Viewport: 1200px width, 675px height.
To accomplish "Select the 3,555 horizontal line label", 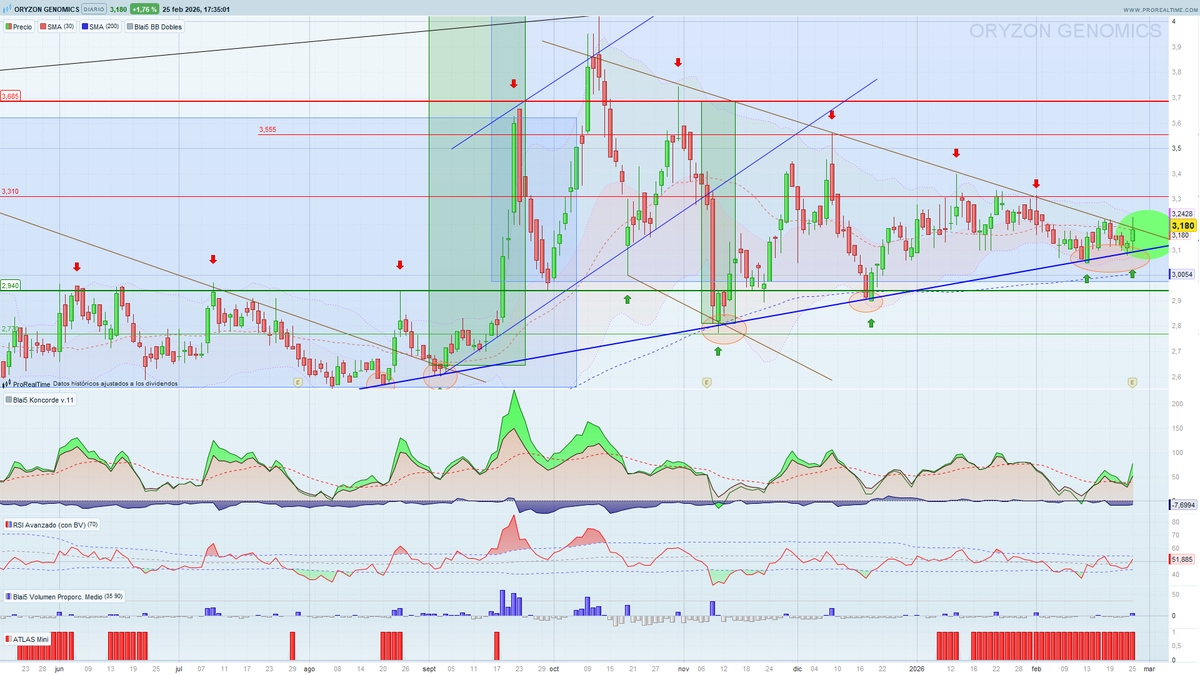I will (x=268, y=130).
